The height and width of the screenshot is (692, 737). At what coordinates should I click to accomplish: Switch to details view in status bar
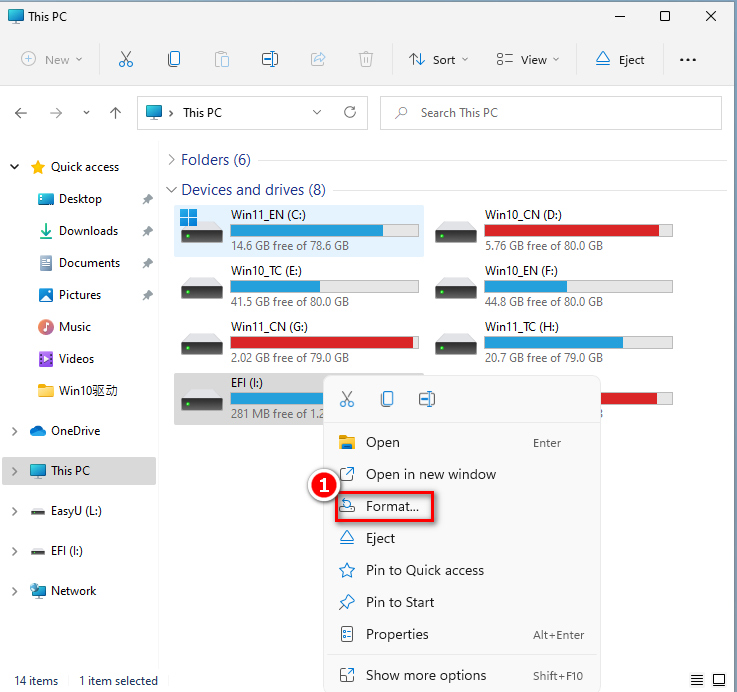pyautogui.click(x=697, y=680)
